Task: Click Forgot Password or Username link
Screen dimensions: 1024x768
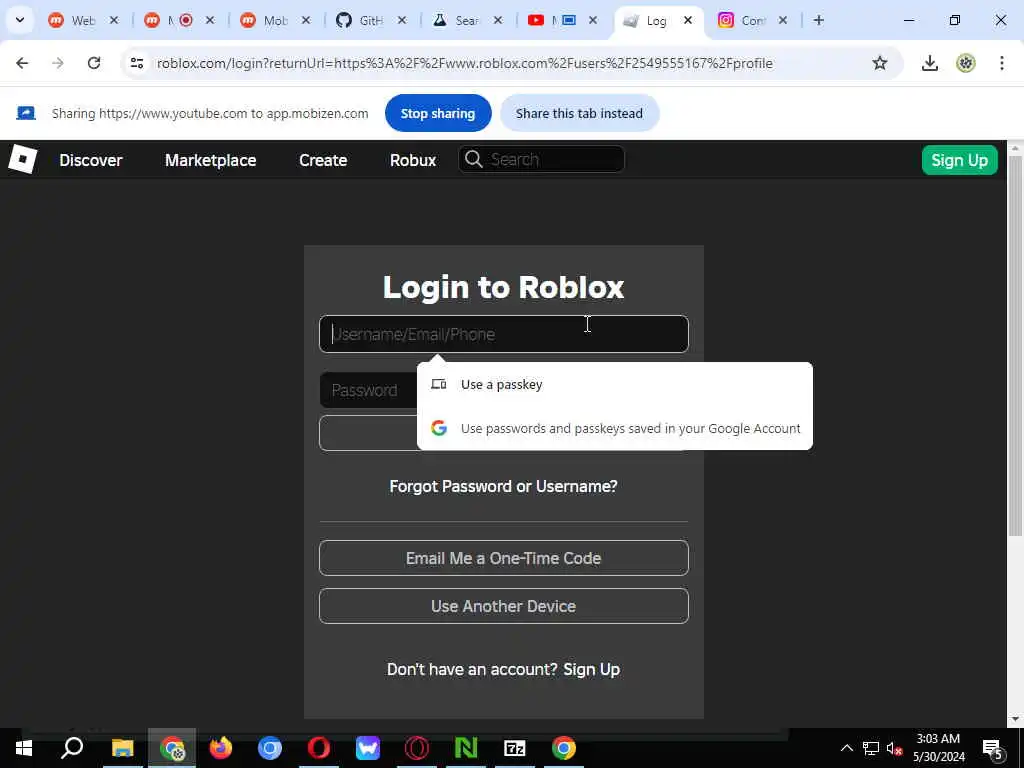Action: coord(503,487)
